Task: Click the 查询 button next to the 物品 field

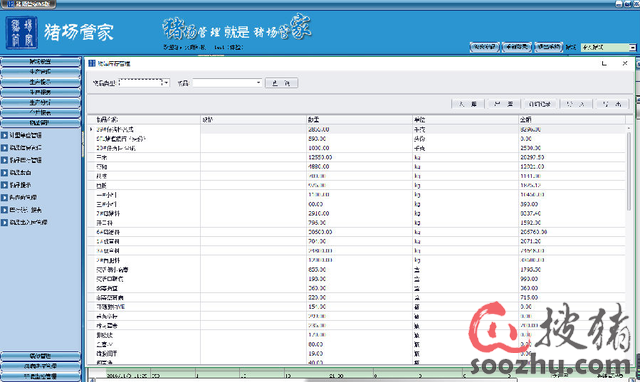Action: coord(281,83)
